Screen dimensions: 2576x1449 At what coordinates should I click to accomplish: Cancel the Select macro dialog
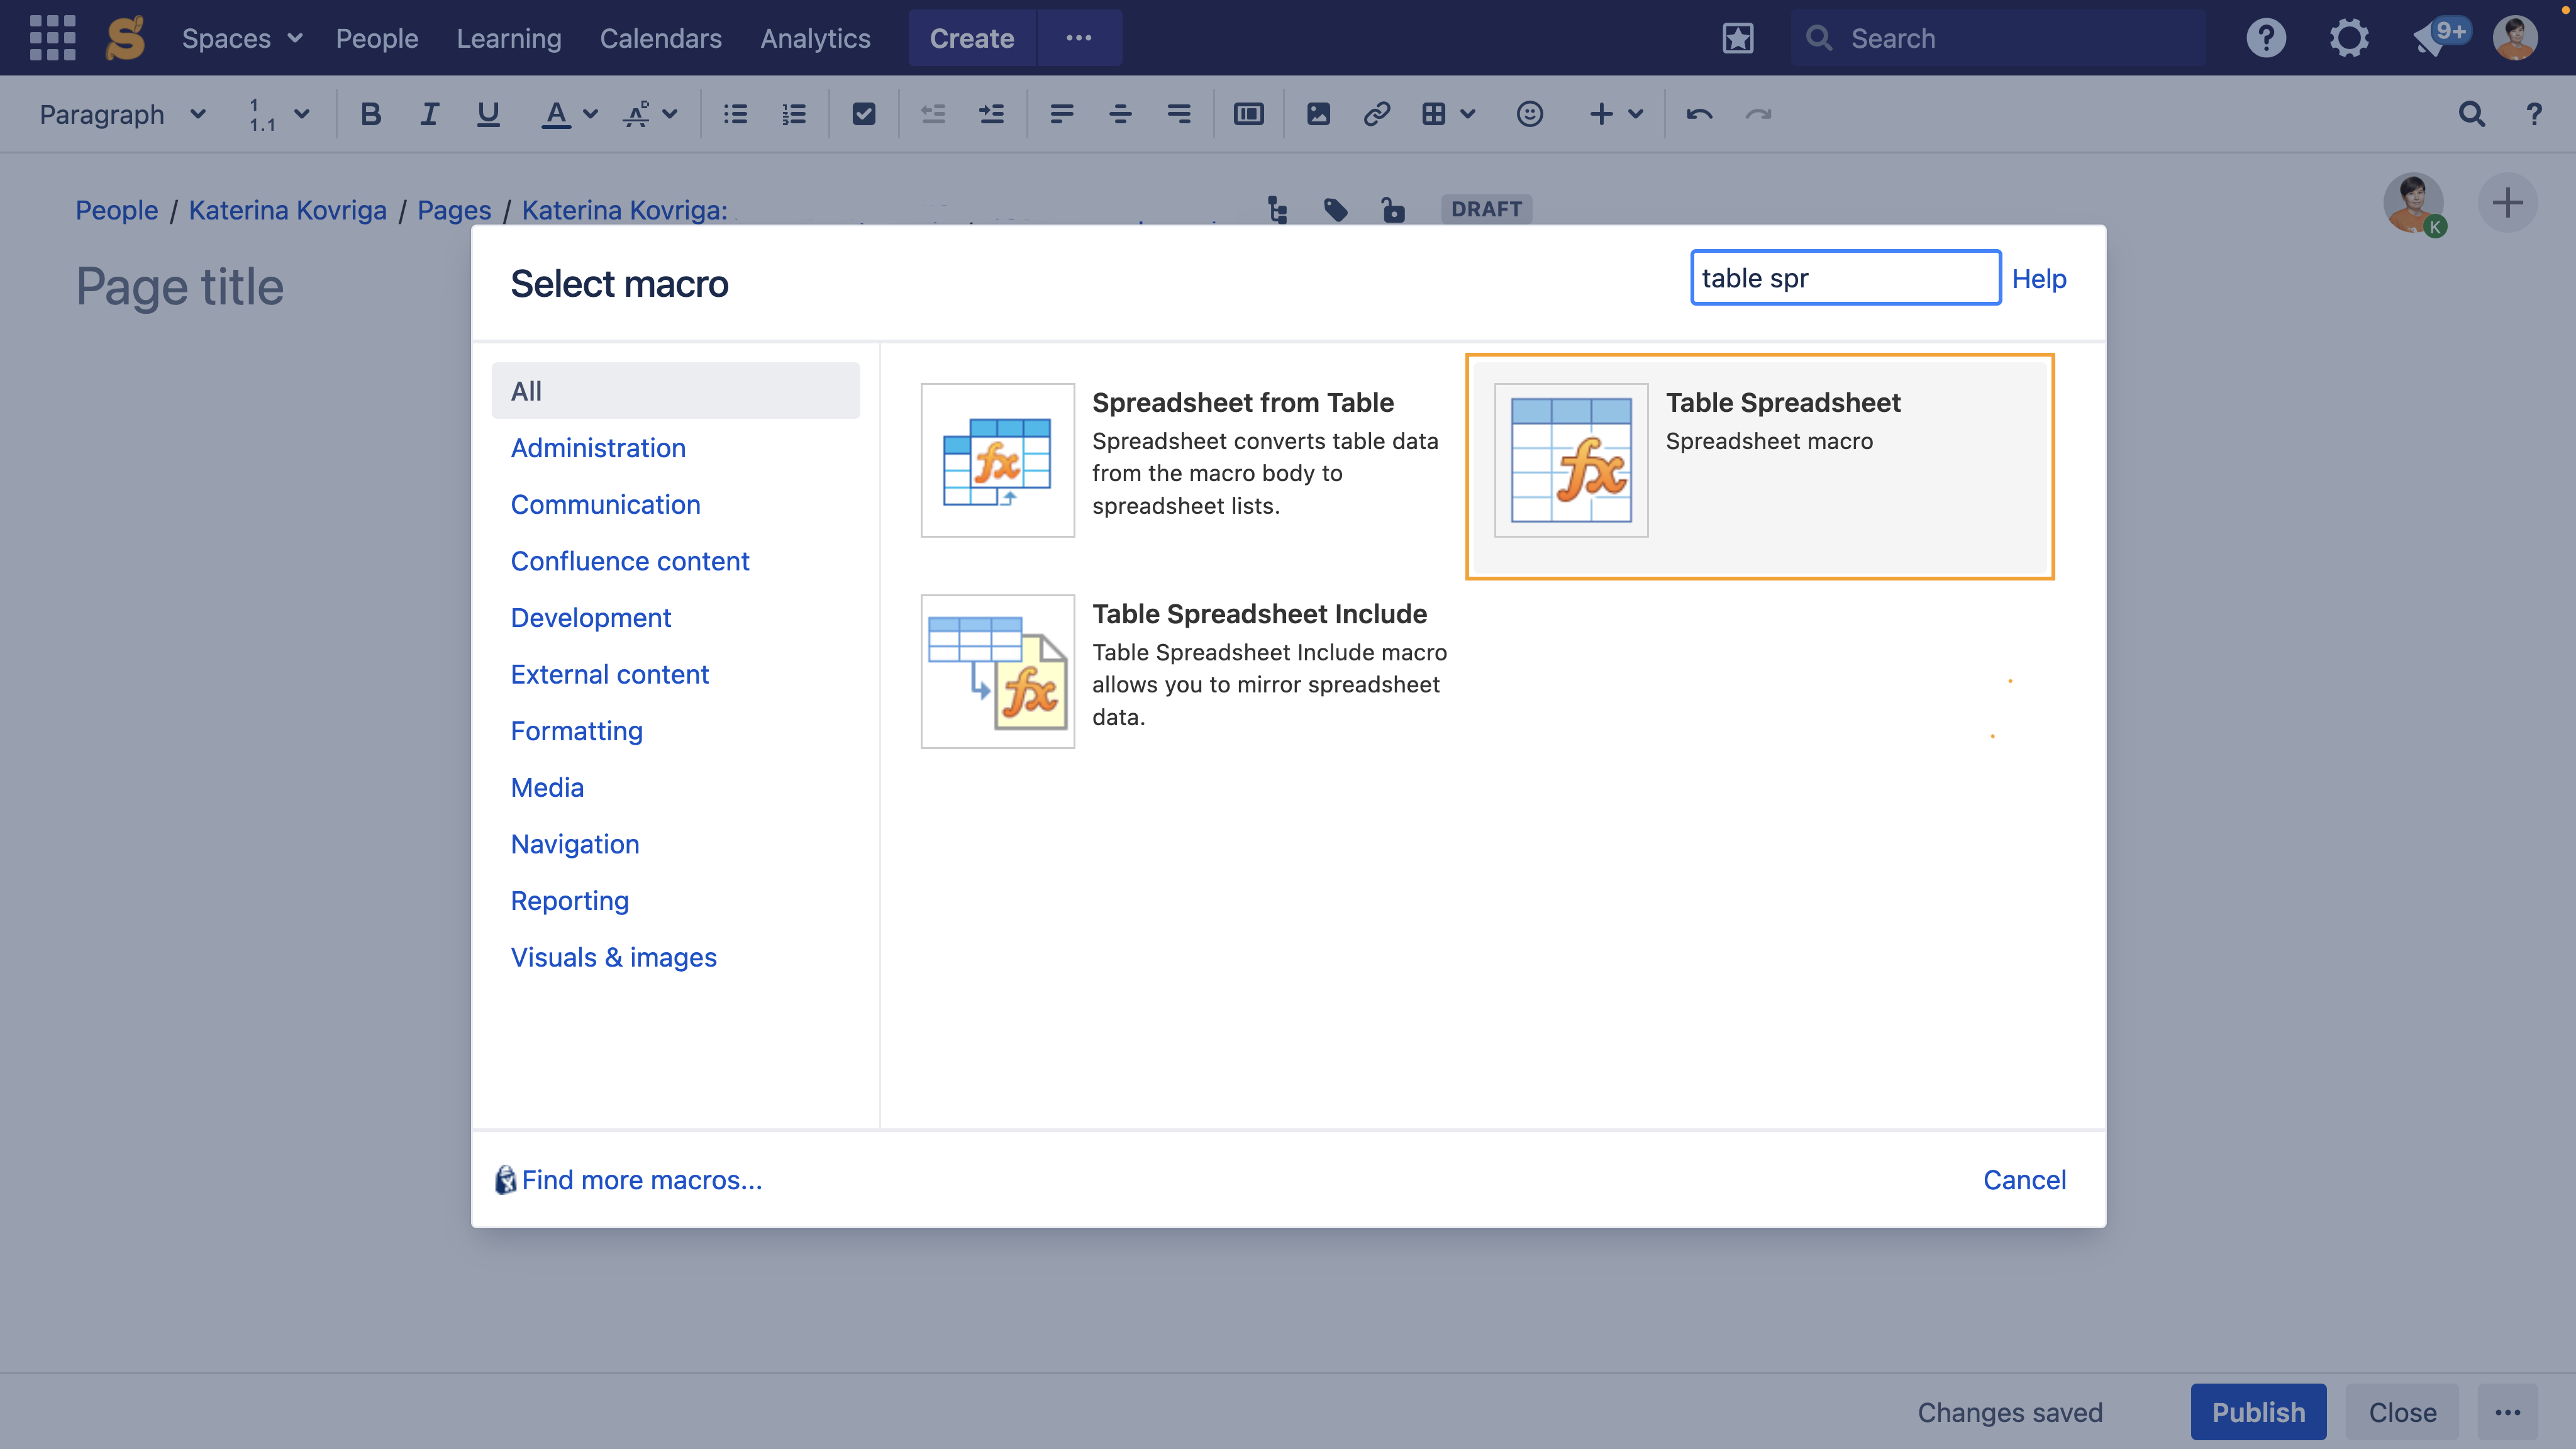2024,1180
